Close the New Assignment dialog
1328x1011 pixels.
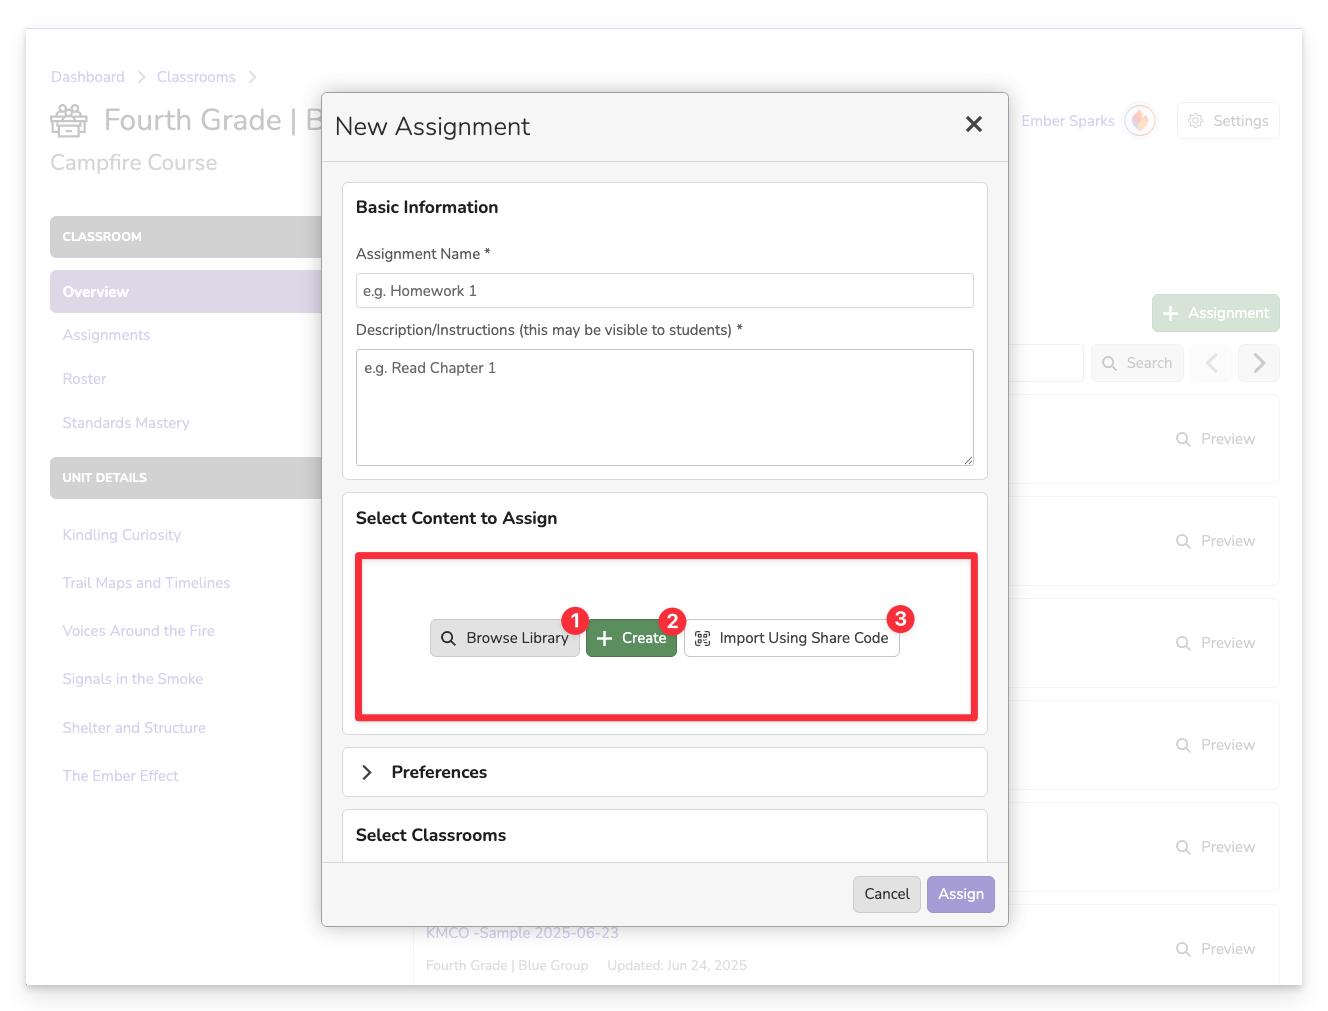(973, 124)
